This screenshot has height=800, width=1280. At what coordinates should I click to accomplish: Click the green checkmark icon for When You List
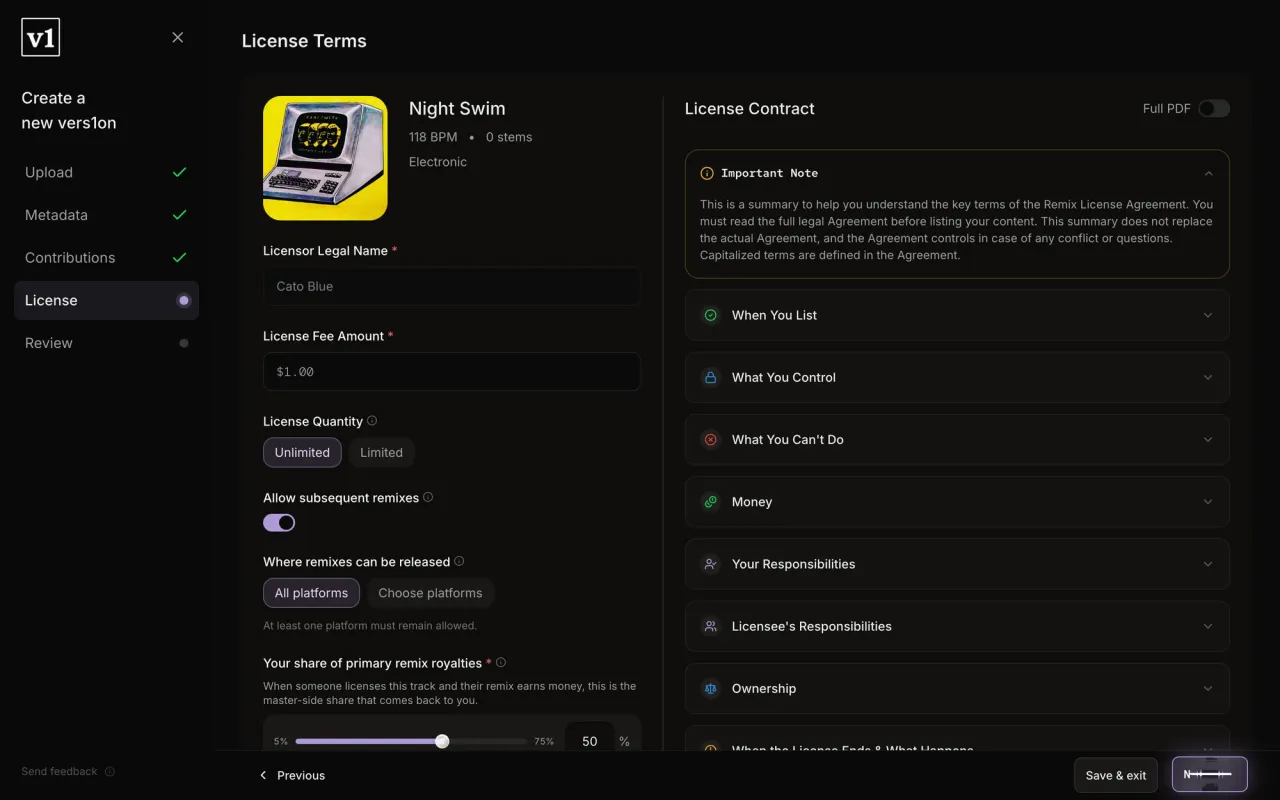[x=710, y=315]
